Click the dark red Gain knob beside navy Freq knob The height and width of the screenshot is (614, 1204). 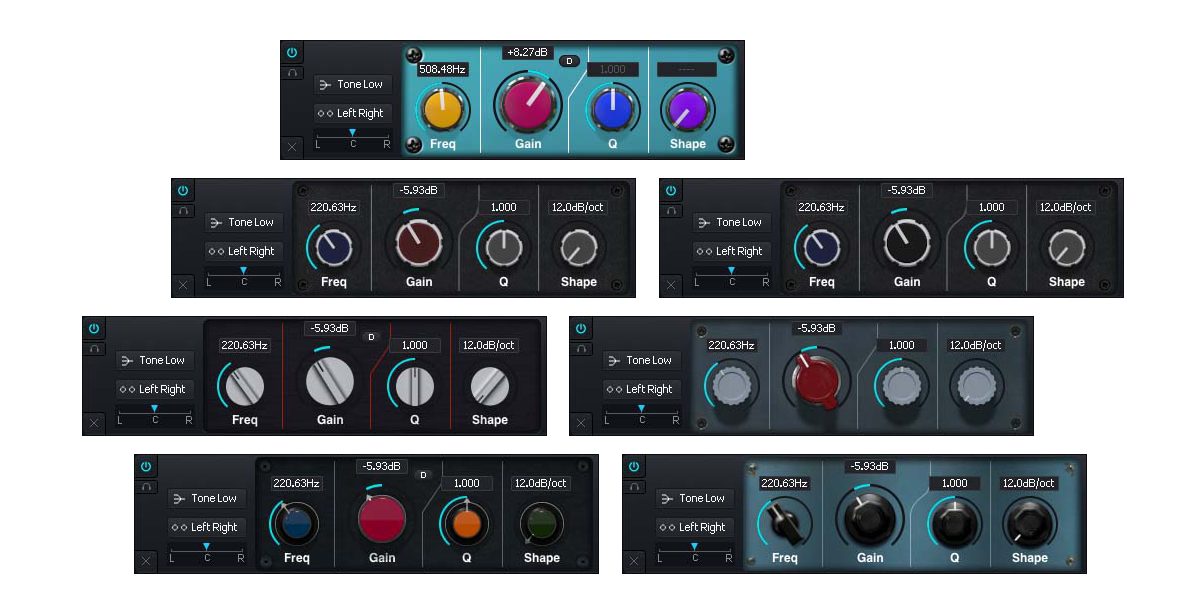(418, 243)
